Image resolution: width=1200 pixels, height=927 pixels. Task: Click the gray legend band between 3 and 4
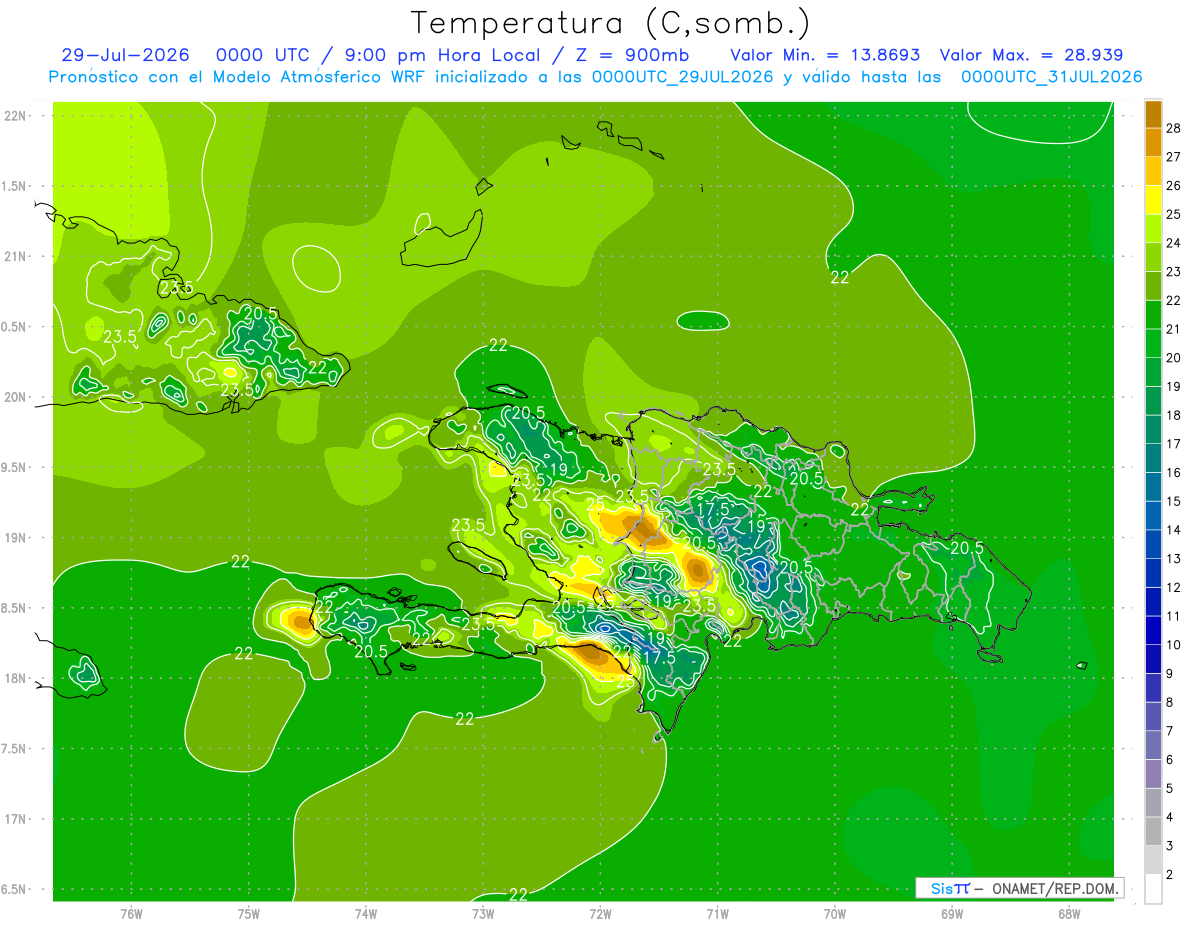click(1153, 832)
